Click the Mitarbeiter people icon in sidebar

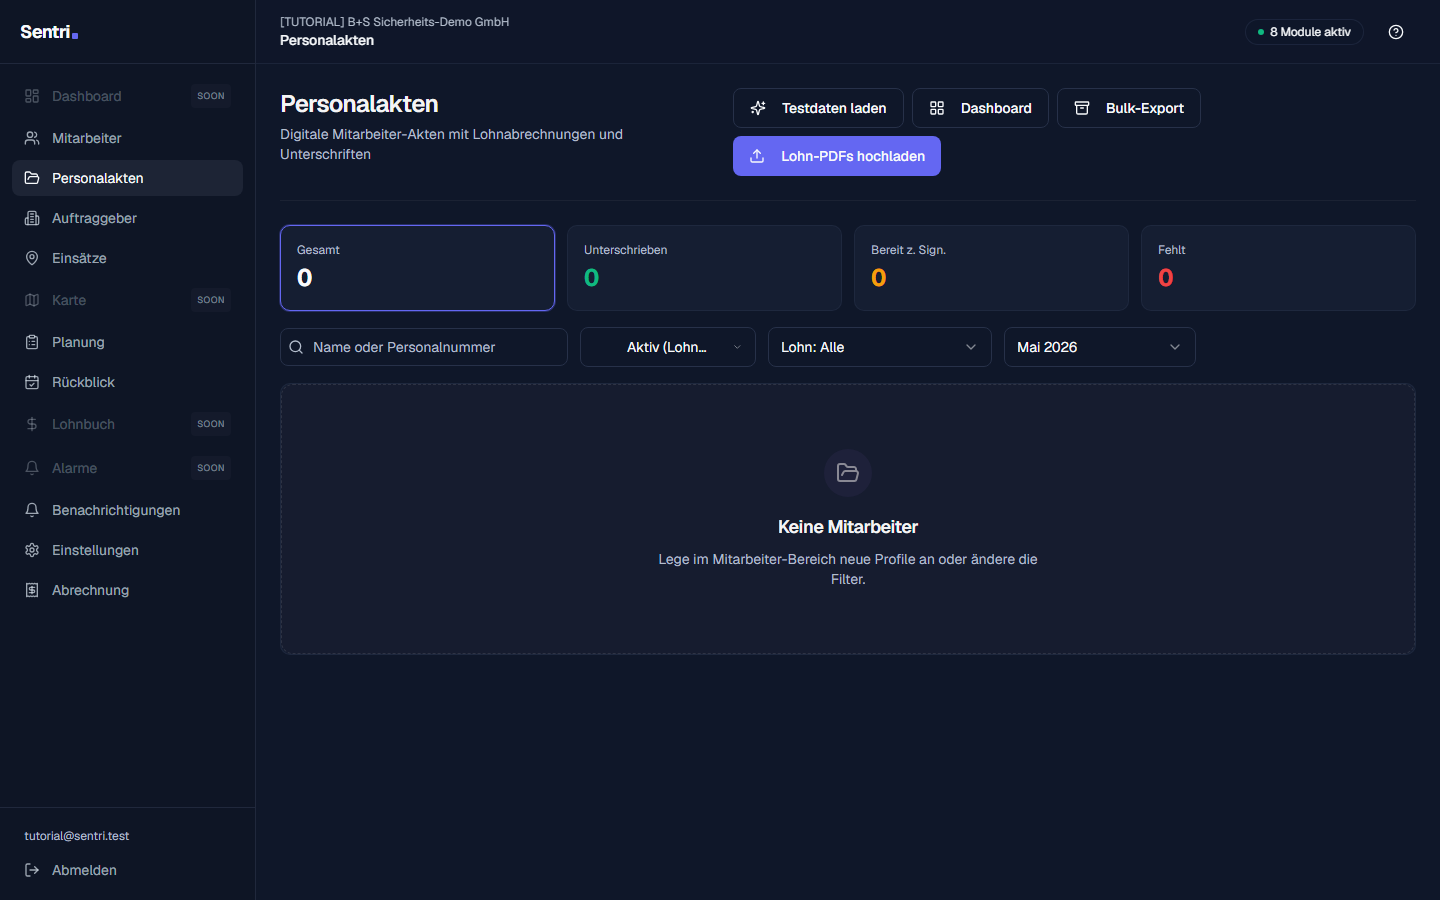[x=32, y=138]
